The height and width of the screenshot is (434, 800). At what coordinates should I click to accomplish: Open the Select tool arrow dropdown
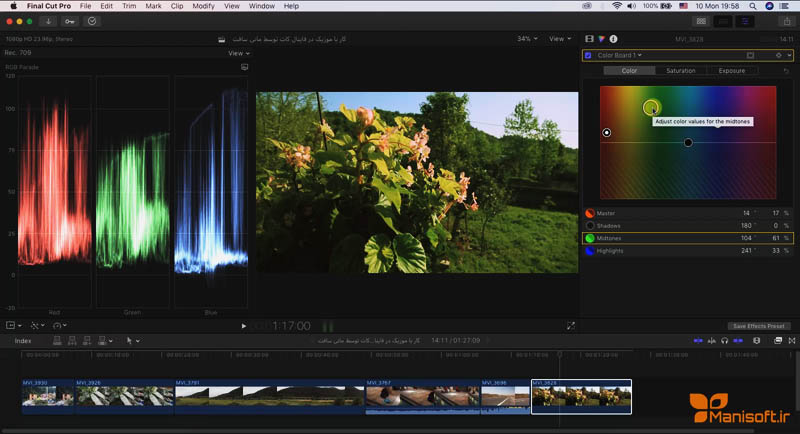pyautogui.click(x=133, y=341)
